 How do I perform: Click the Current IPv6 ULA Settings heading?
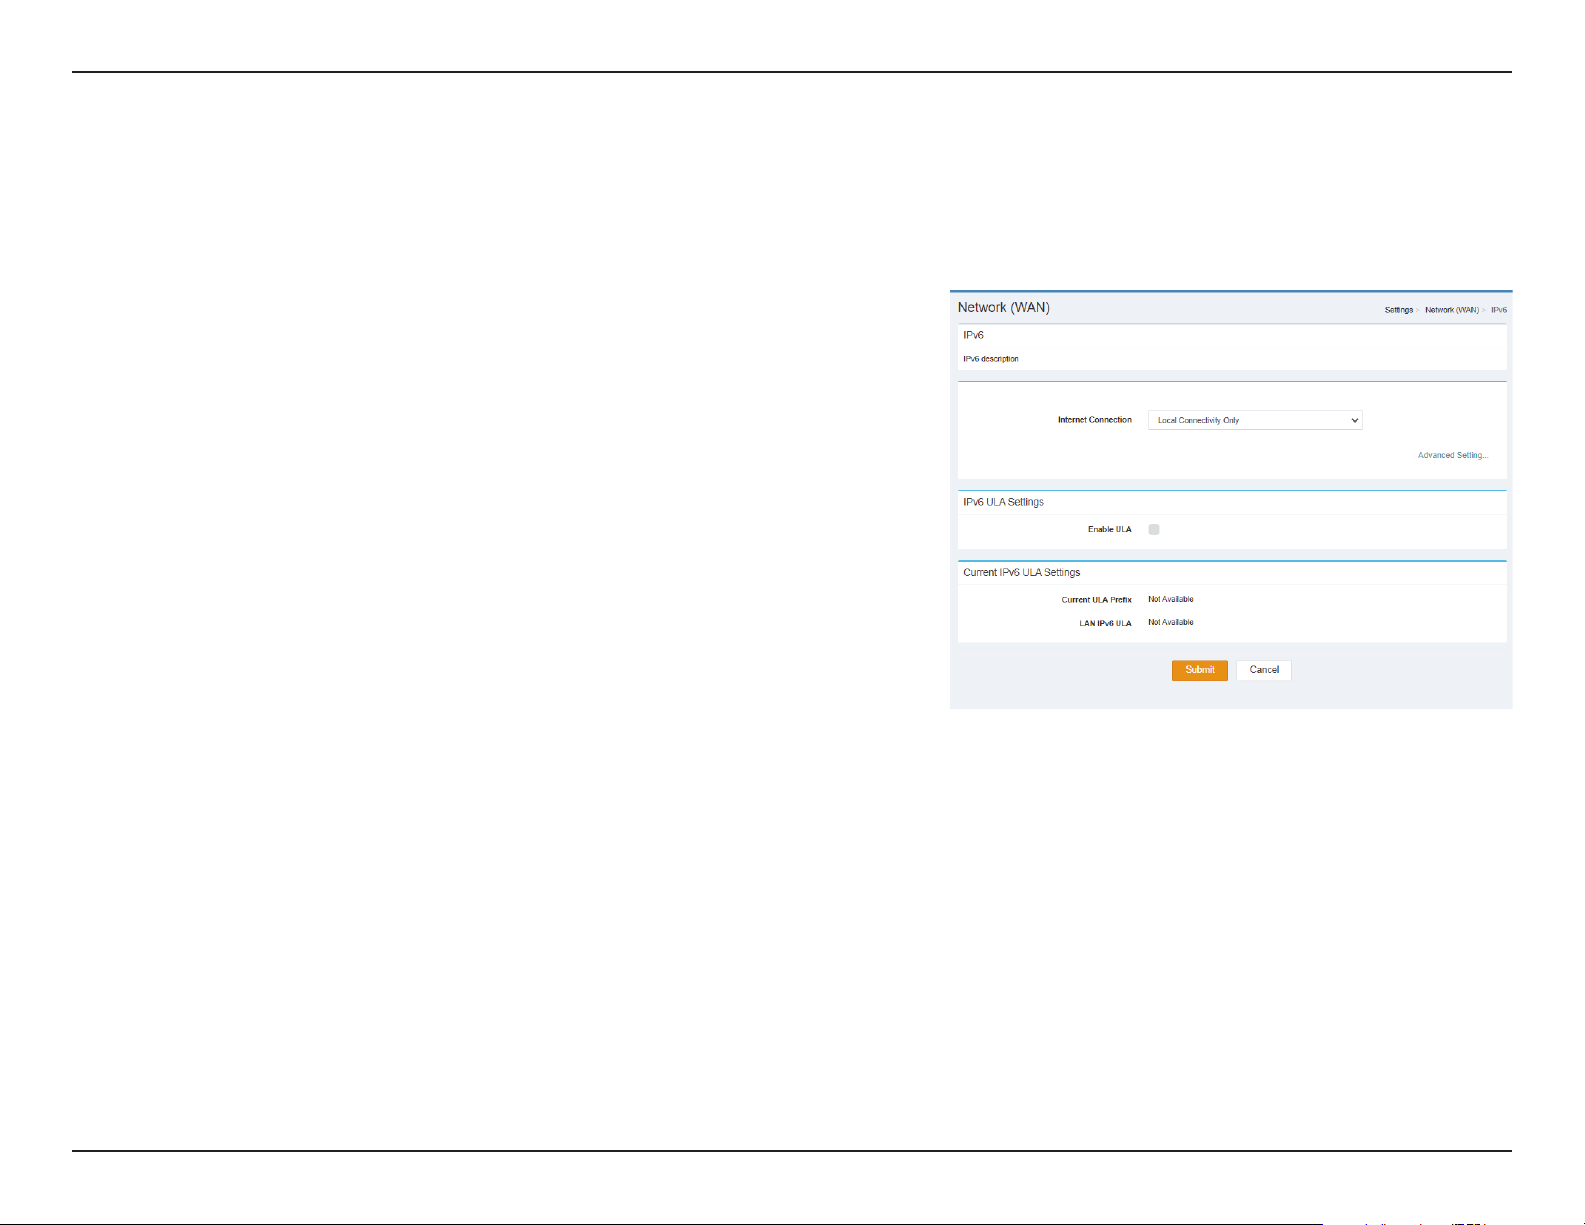coord(1021,572)
